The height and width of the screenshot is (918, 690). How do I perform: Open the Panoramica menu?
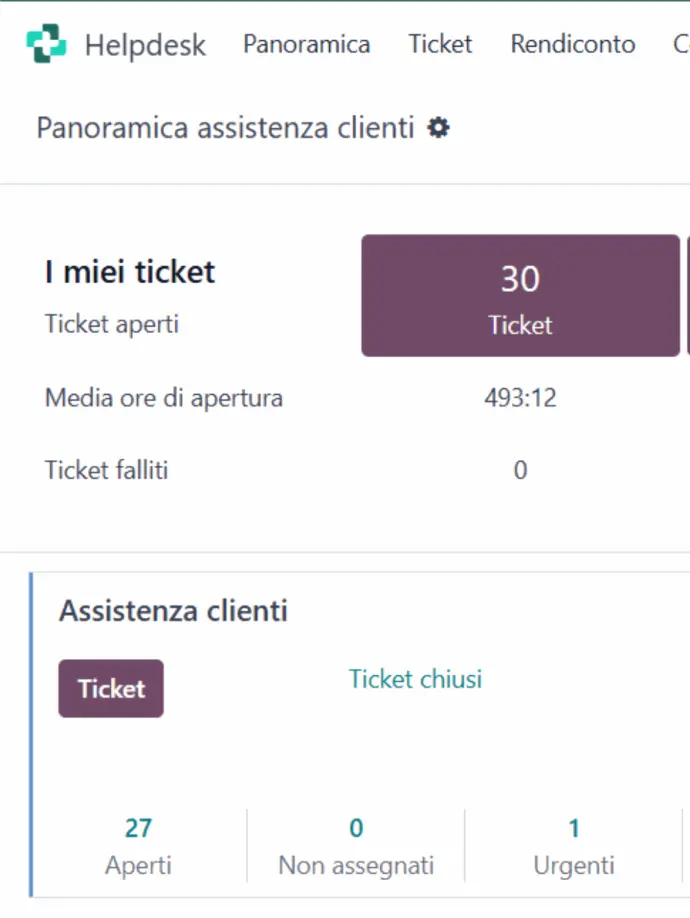[306, 45]
